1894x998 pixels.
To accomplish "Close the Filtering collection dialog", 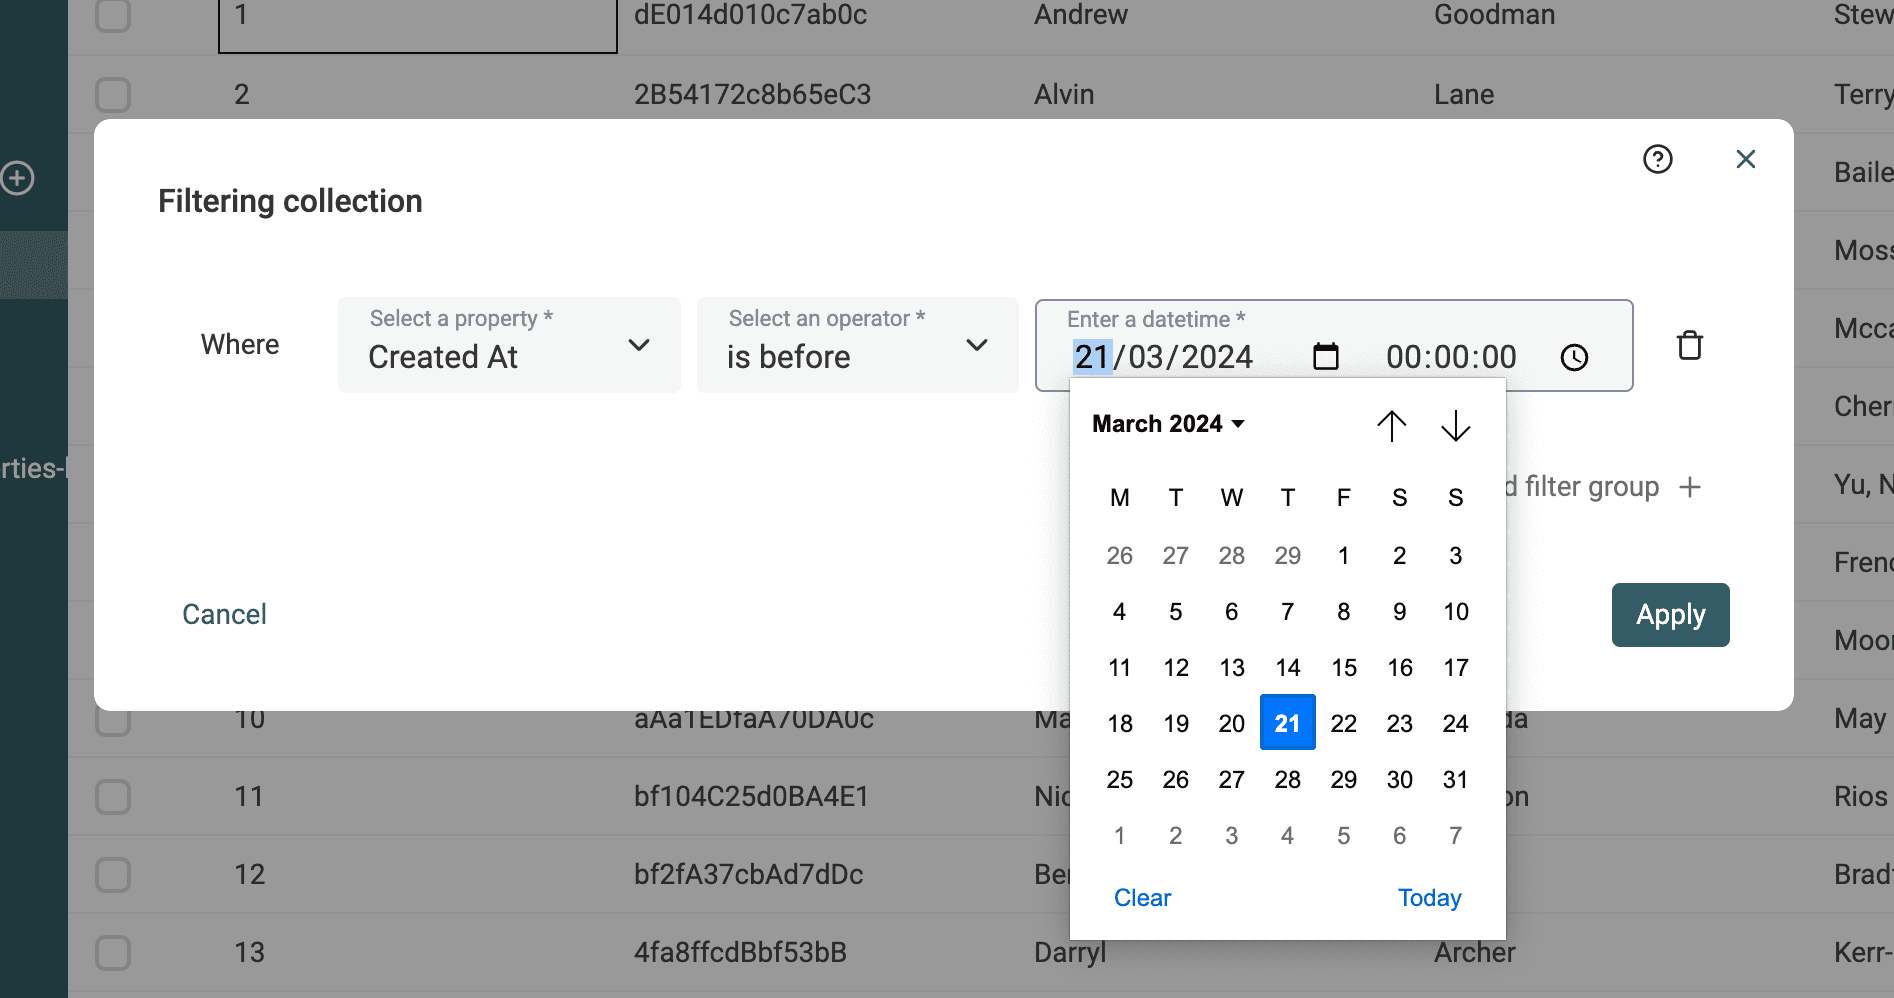I will tap(1745, 159).
